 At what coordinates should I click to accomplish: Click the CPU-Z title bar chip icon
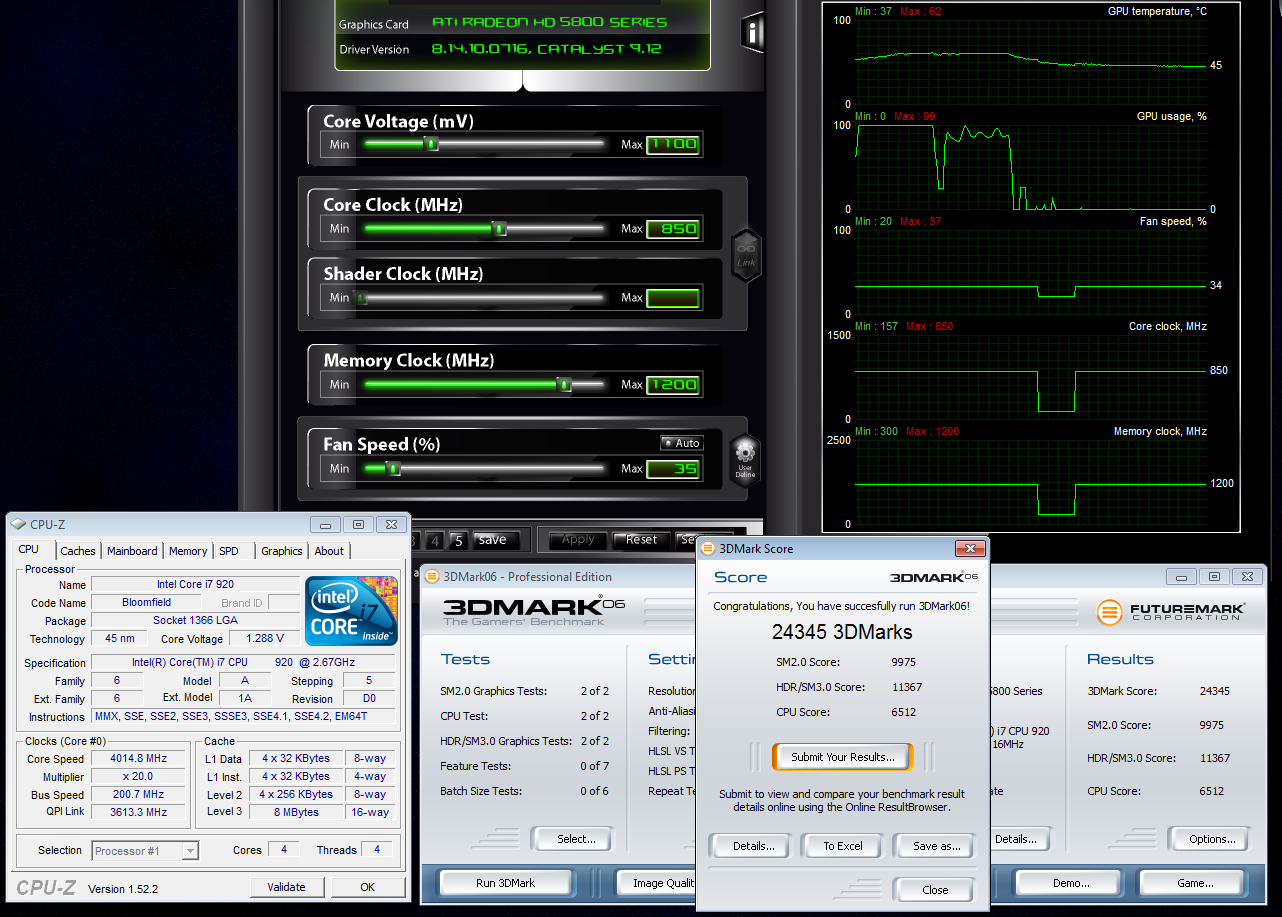pos(18,524)
